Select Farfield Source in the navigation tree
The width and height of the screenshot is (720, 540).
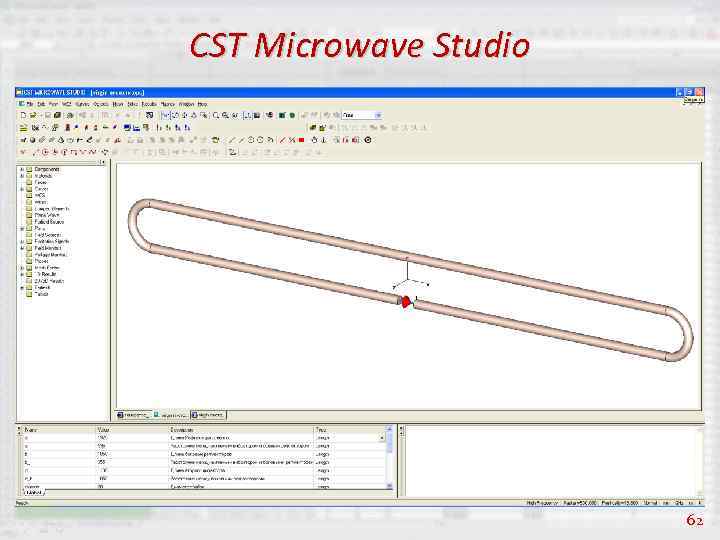click(49, 222)
